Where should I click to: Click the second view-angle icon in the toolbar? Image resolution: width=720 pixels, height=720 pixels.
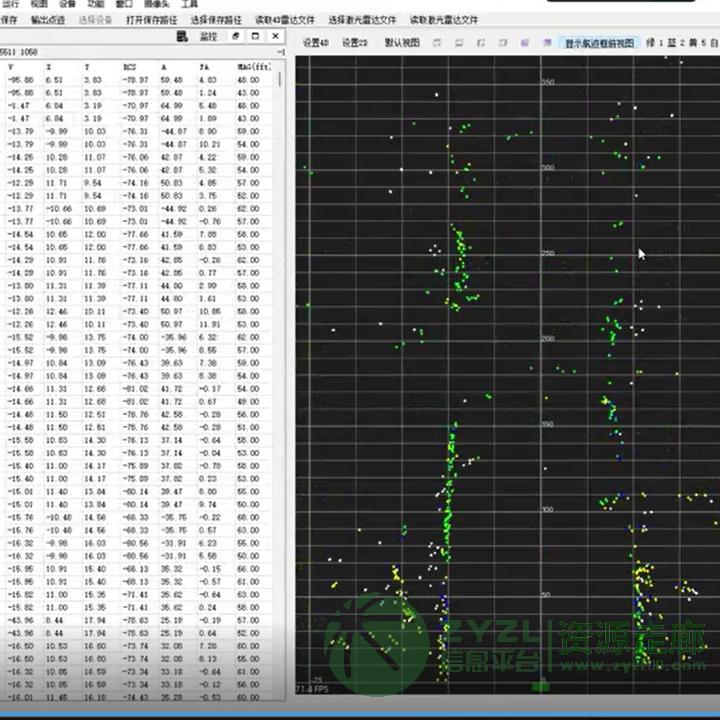[x=460, y=43]
